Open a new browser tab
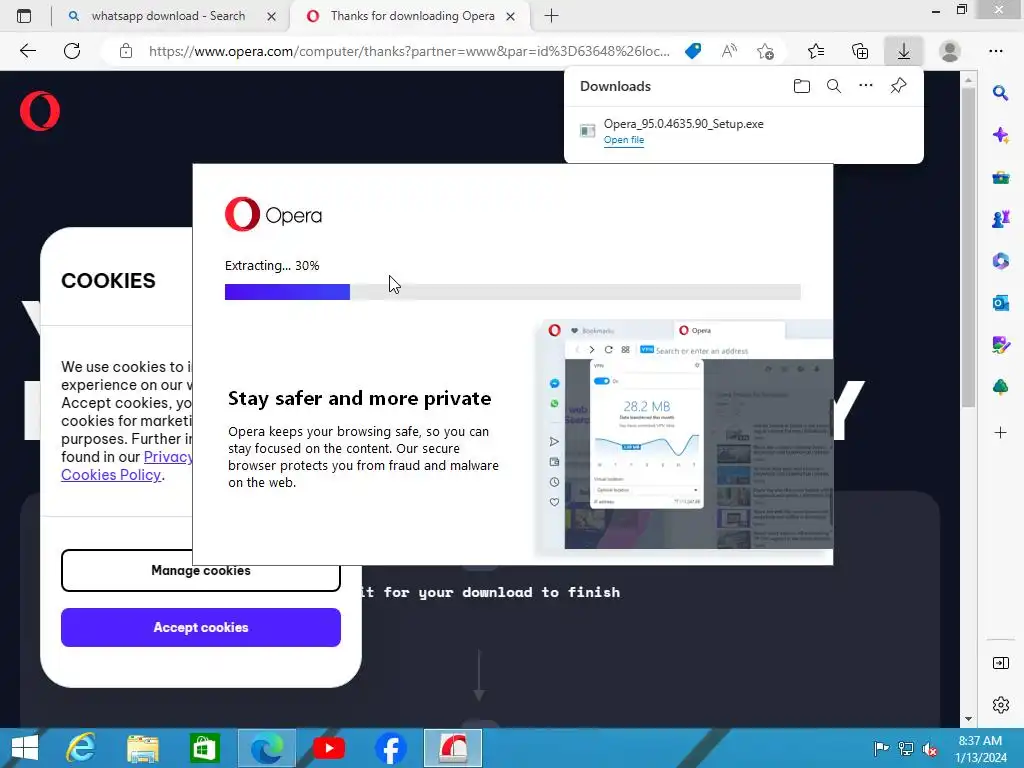Viewport: 1024px width, 768px height. pos(551,16)
